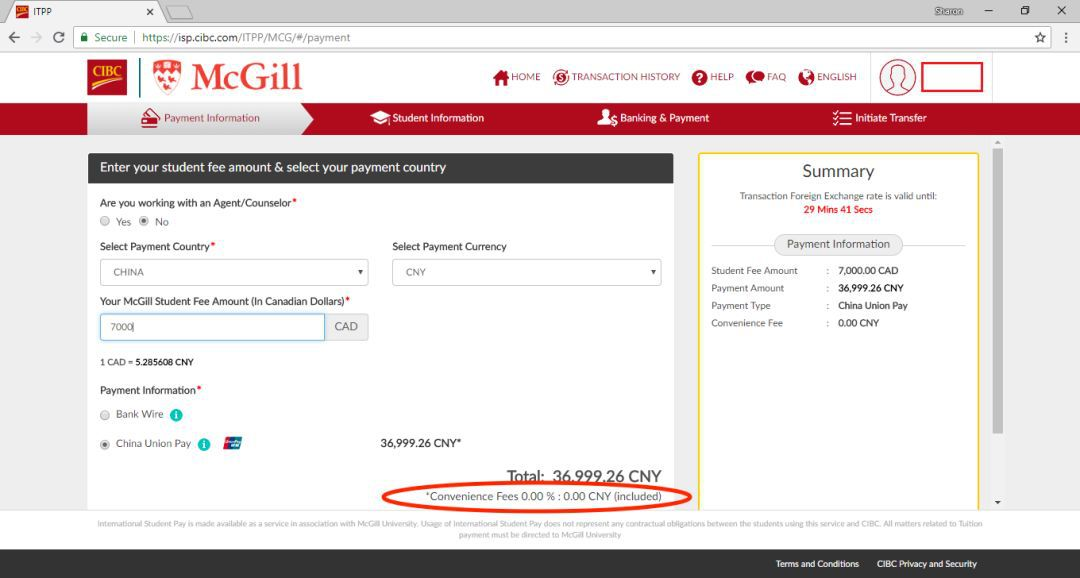This screenshot has width=1080, height=578.
Task: Open the Select Payment Country dropdown
Action: tap(233, 272)
